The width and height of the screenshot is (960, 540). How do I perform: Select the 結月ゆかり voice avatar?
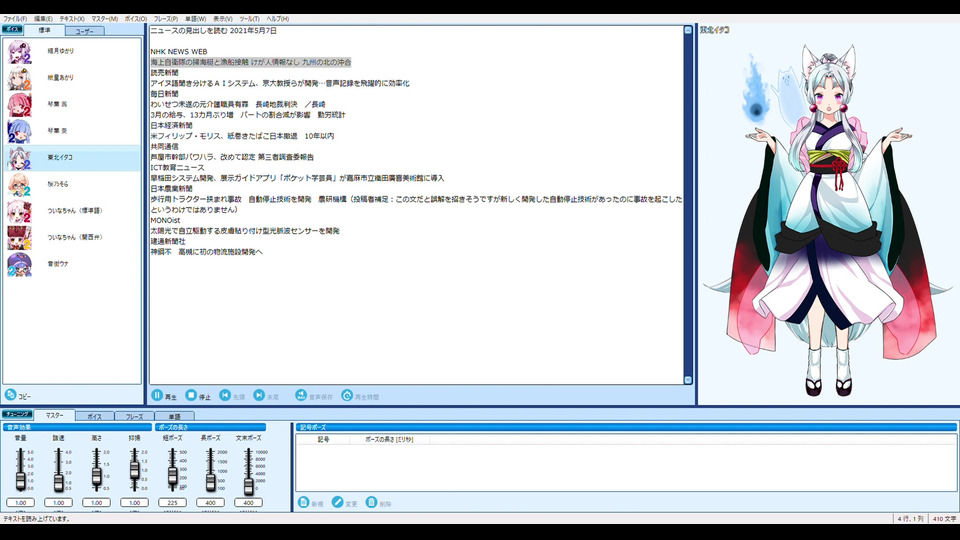(19, 51)
